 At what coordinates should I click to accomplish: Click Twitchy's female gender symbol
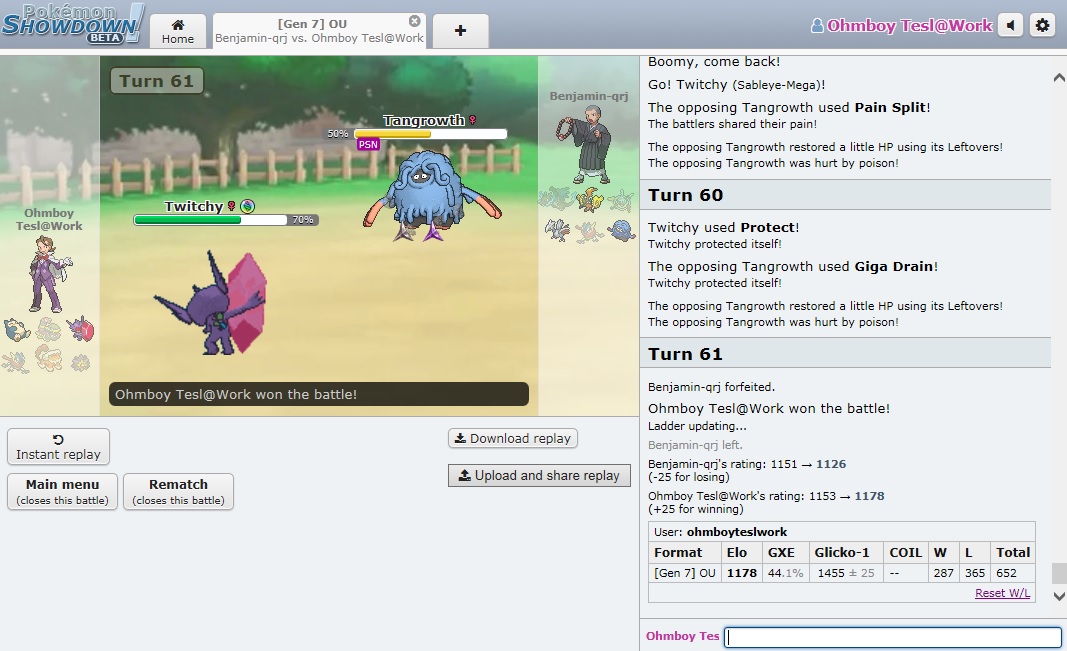(231, 206)
